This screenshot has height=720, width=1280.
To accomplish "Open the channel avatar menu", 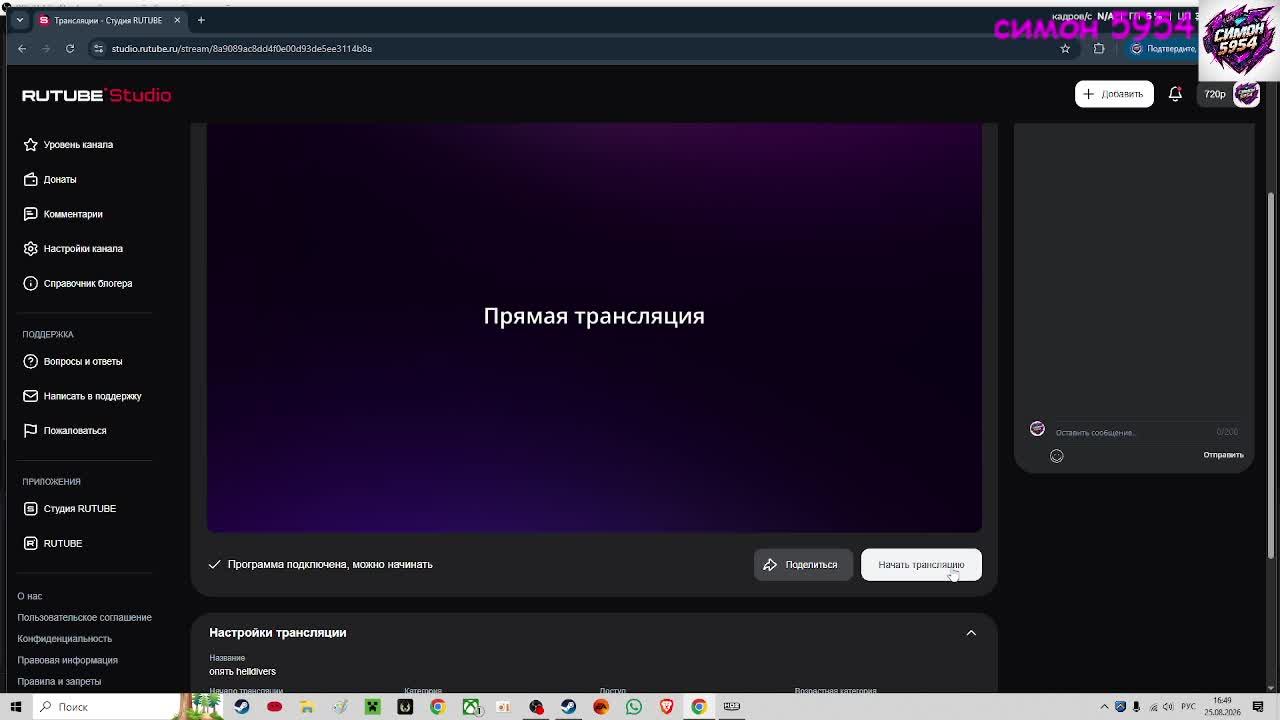I will (1246, 94).
